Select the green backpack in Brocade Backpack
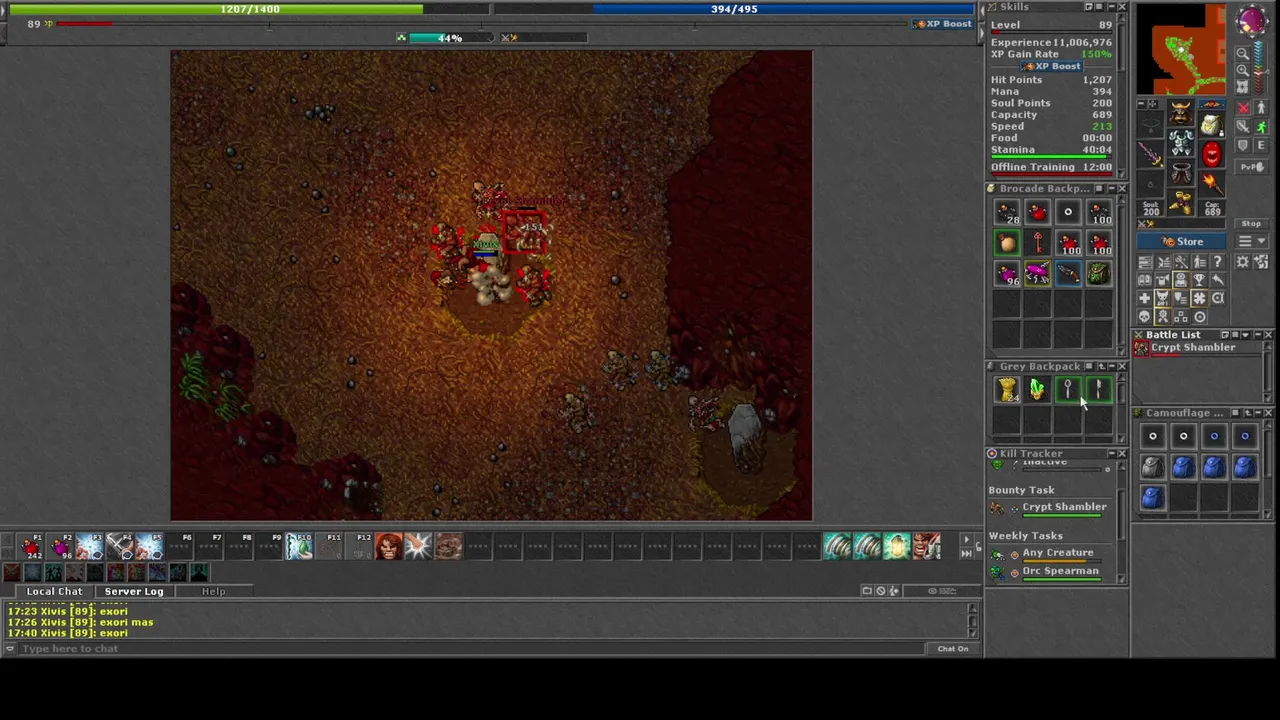 pyautogui.click(x=1099, y=273)
